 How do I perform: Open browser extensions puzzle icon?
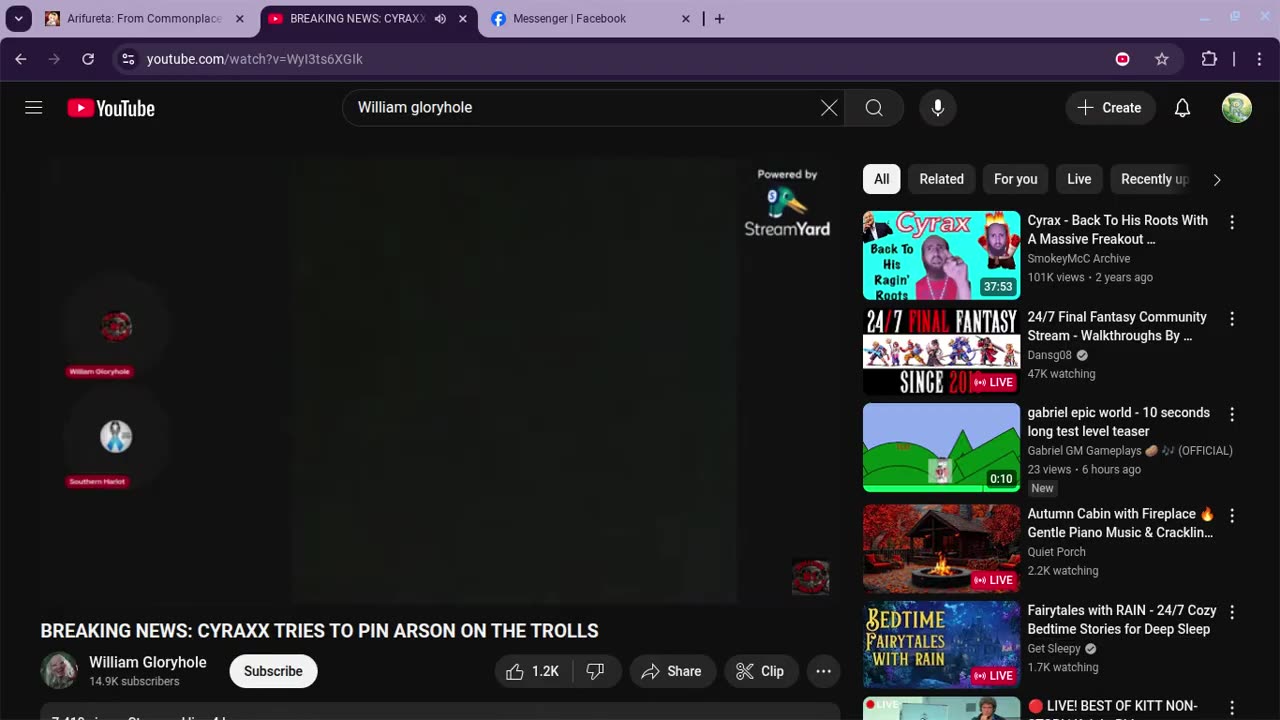click(1209, 59)
